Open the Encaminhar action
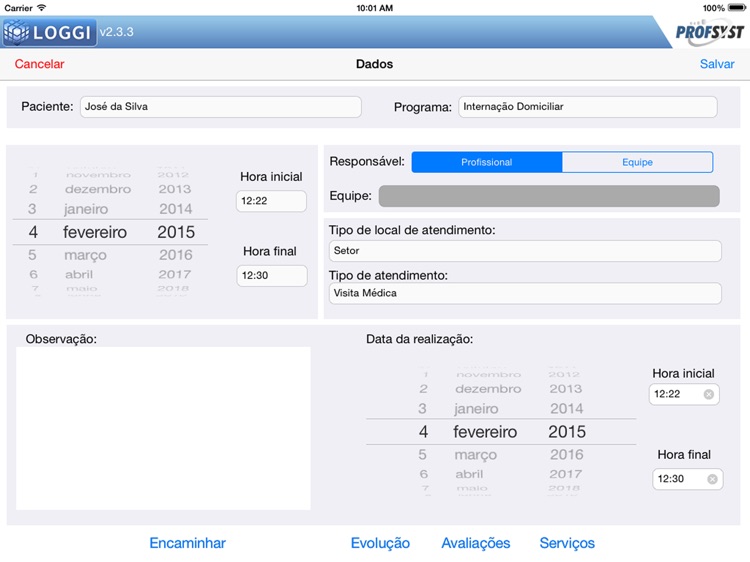Screen dimensions: 750x562 coord(188,543)
